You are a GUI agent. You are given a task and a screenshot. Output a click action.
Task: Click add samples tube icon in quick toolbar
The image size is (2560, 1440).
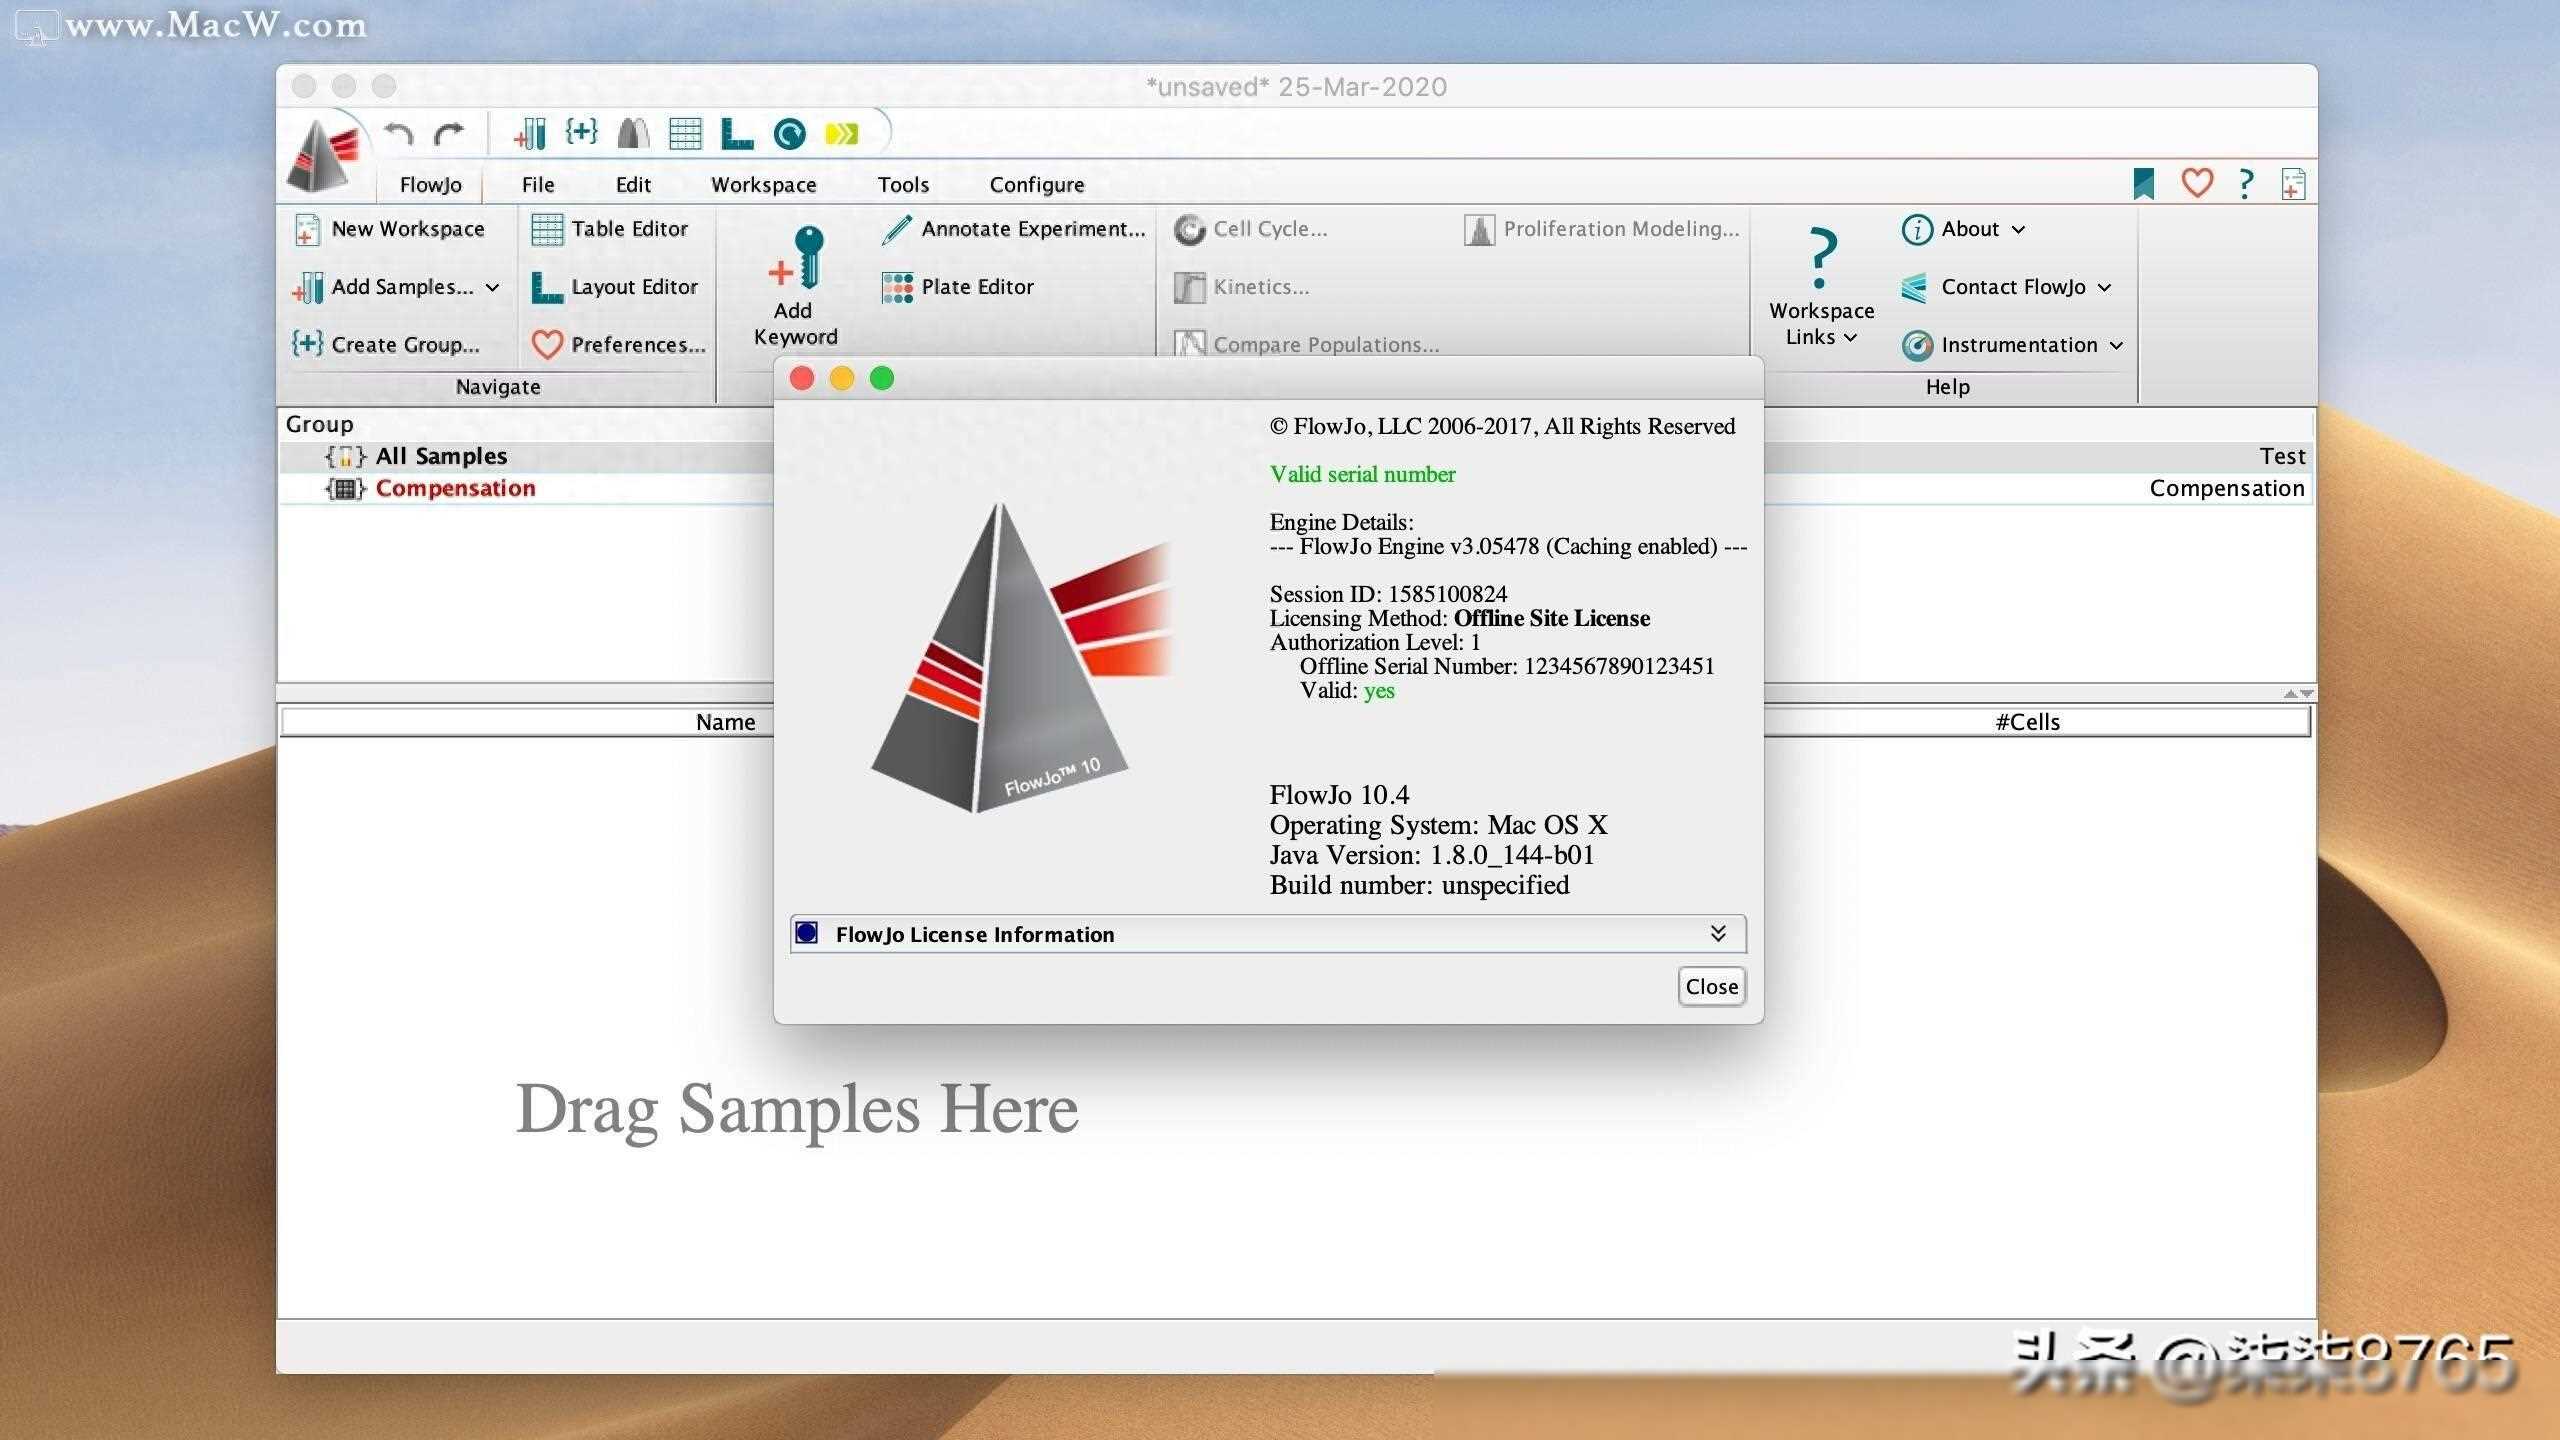point(530,133)
